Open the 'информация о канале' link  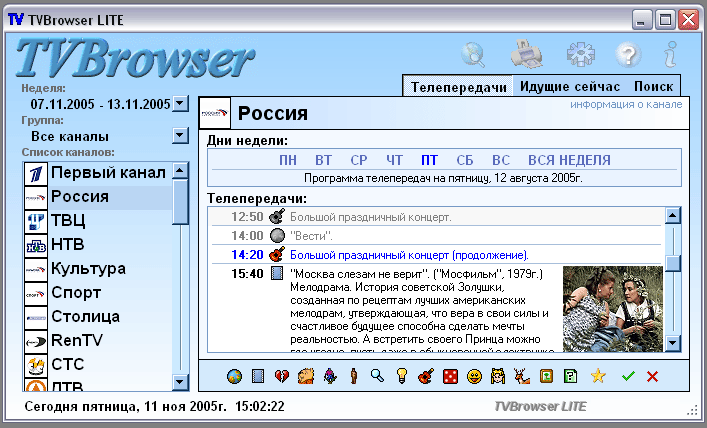tap(626, 105)
